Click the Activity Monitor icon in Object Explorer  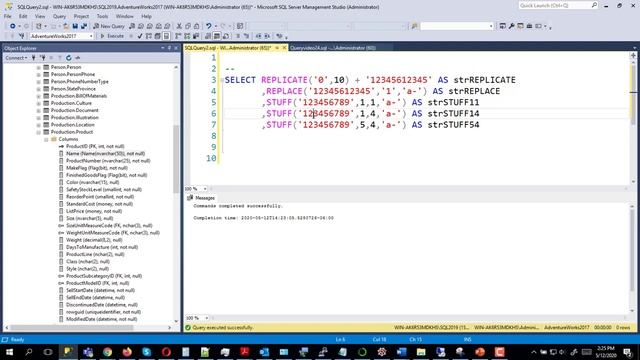pyautogui.click(x=78, y=58)
